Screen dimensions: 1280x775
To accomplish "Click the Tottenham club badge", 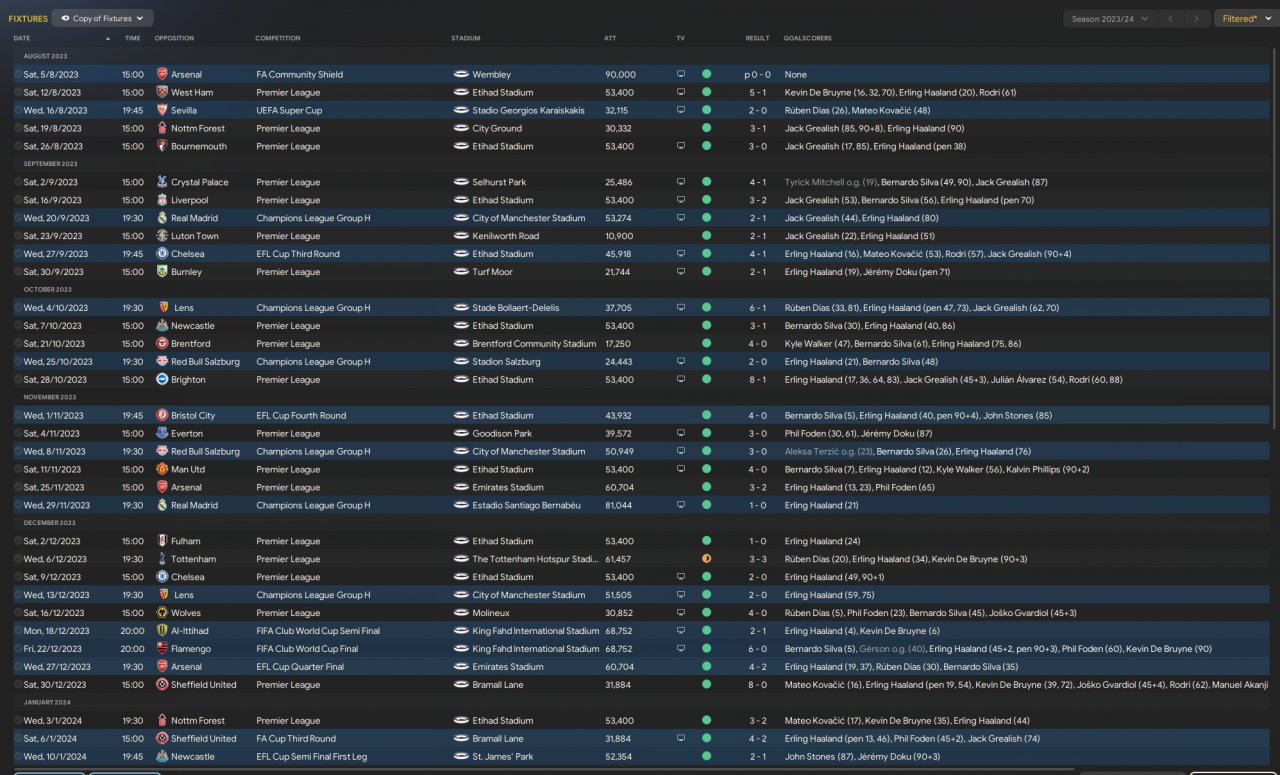I will (x=162, y=559).
